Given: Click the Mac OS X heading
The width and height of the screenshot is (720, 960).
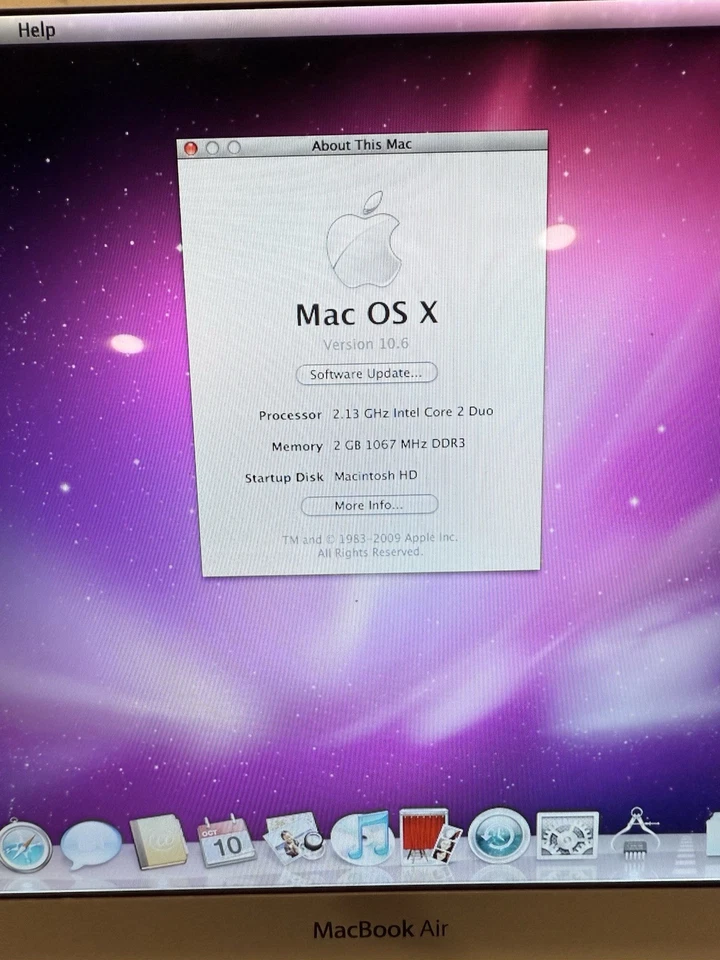Looking at the screenshot, I should tap(367, 314).
